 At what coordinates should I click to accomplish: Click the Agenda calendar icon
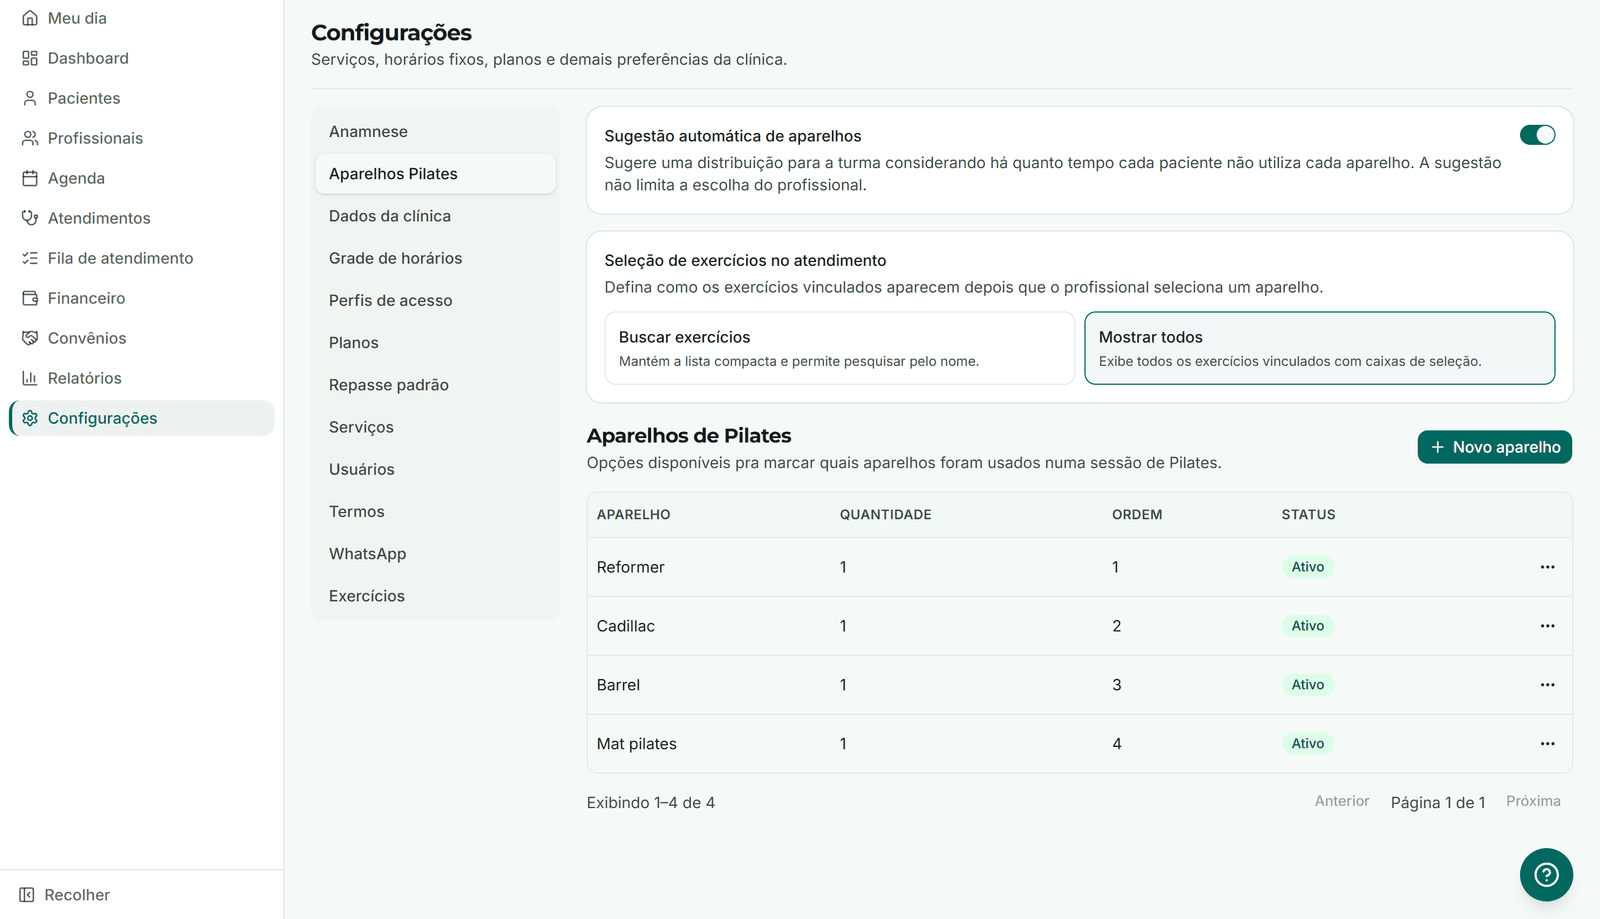pos(30,178)
